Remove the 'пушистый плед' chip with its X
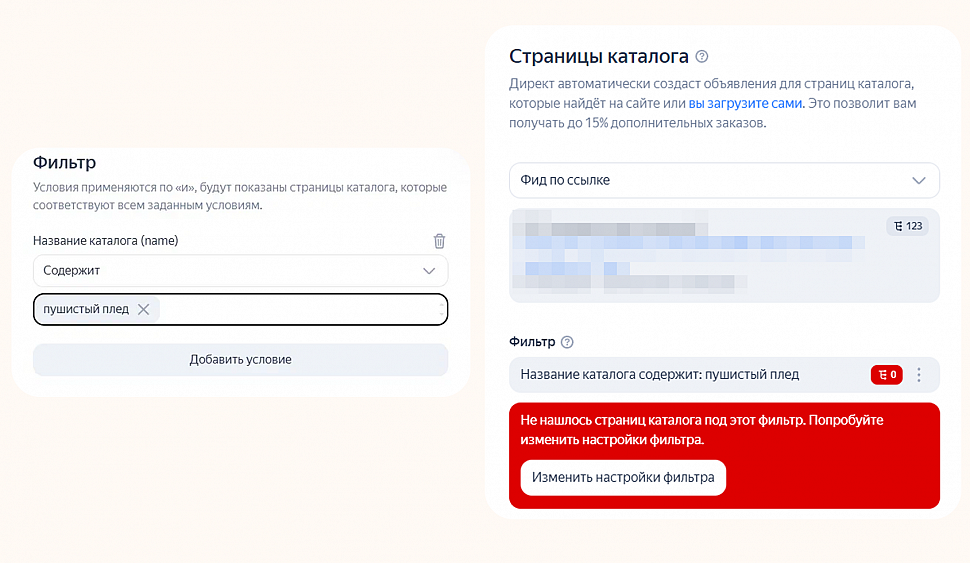The image size is (970, 563). [144, 309]
